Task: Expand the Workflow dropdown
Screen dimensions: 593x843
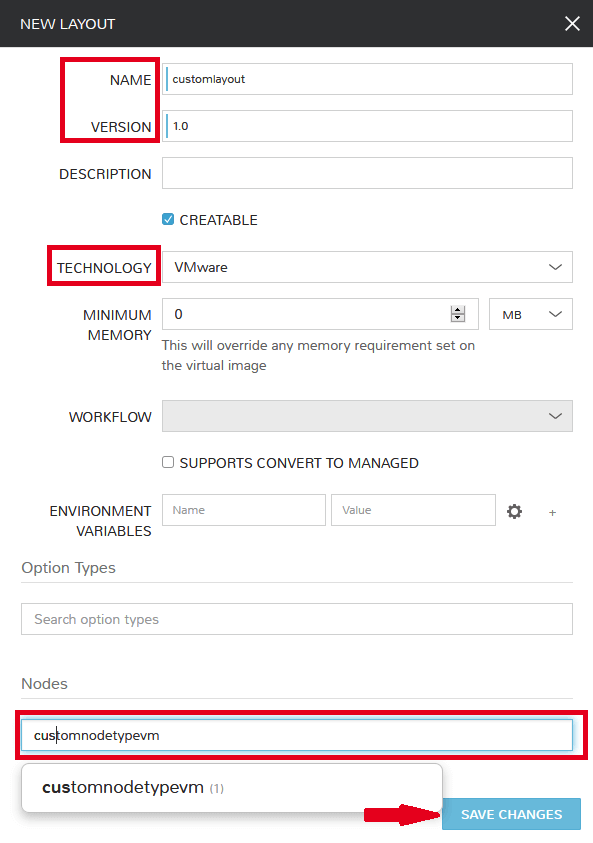Action: [x=367, y=416]
